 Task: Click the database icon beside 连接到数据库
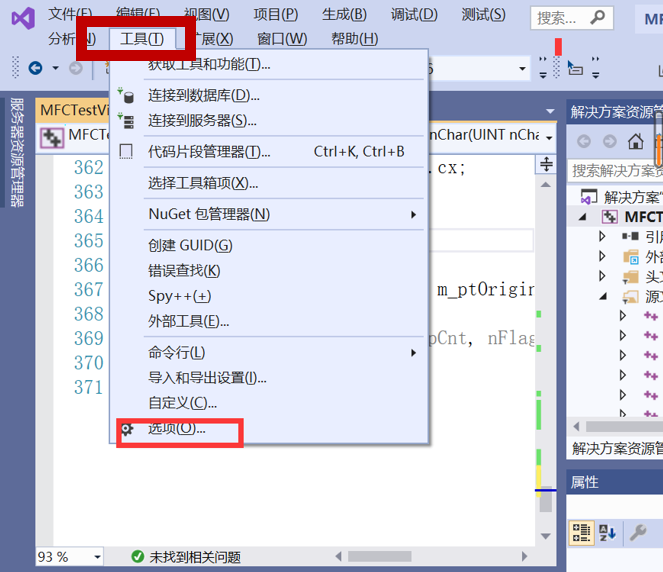126,96
